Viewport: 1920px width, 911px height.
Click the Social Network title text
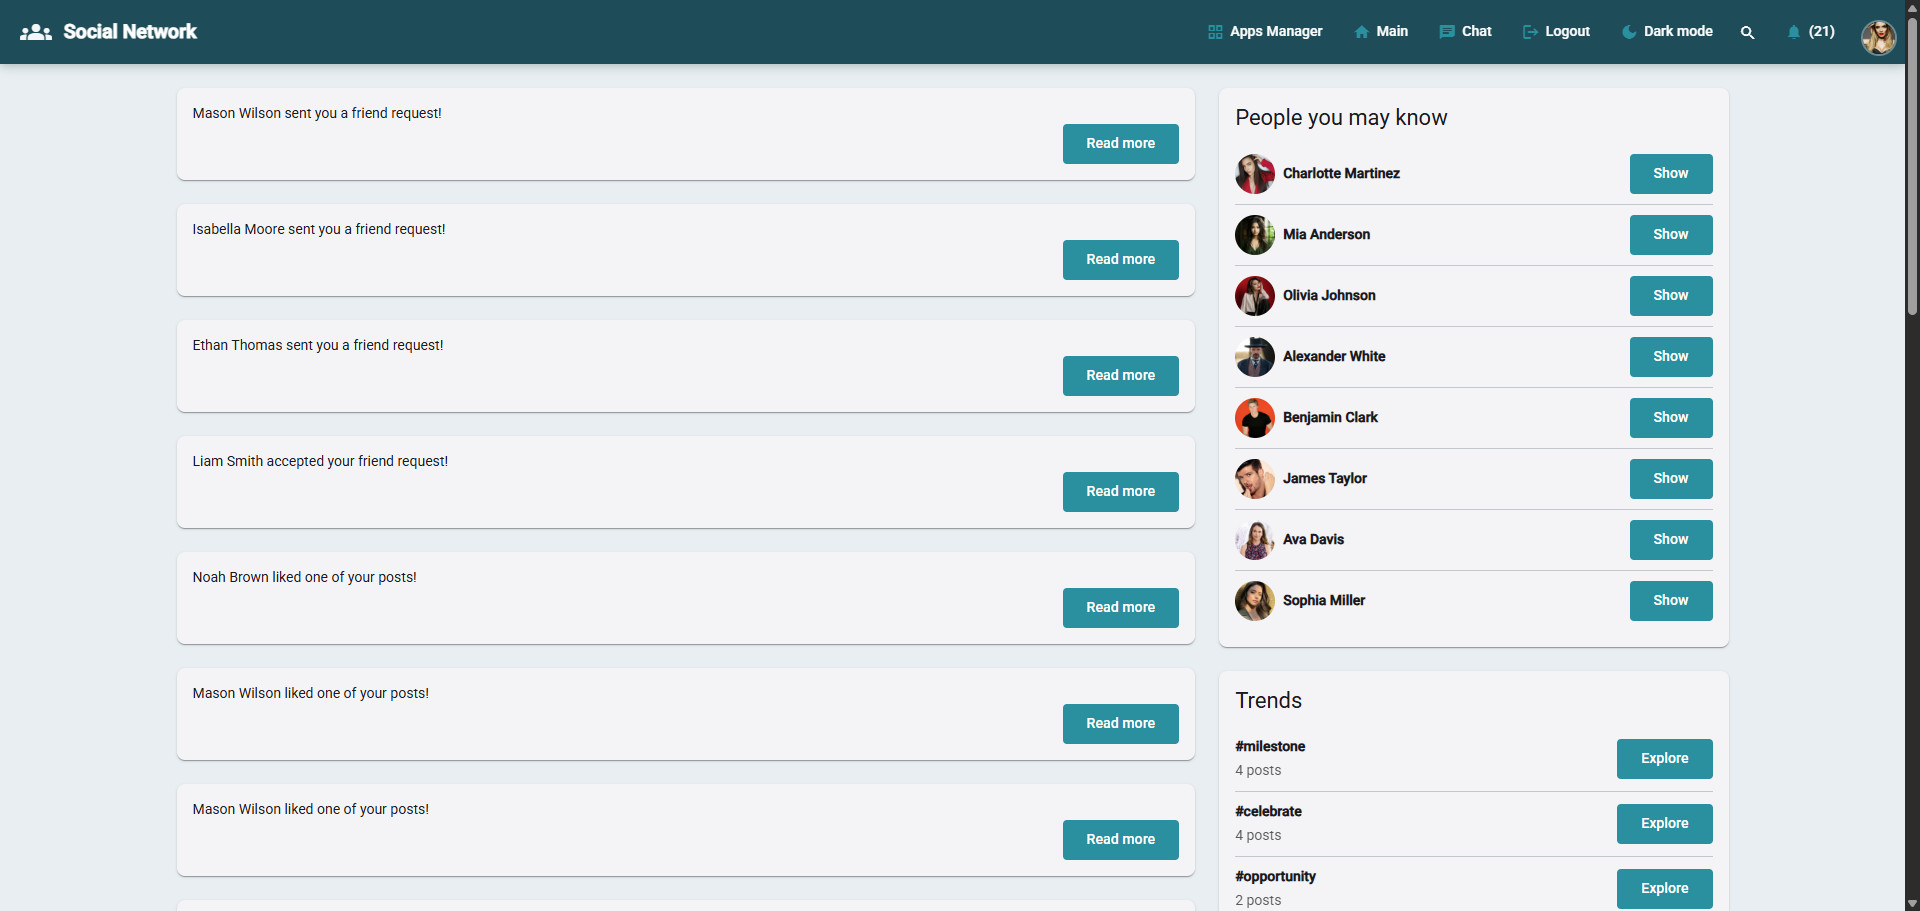(130, 32)
